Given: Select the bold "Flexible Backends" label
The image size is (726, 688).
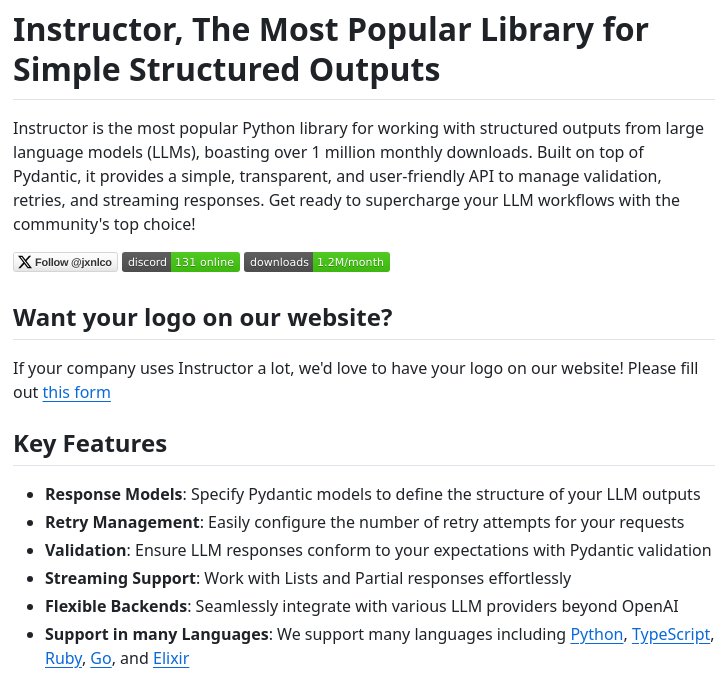Looking at the screenshot, I should click(116, 606).
